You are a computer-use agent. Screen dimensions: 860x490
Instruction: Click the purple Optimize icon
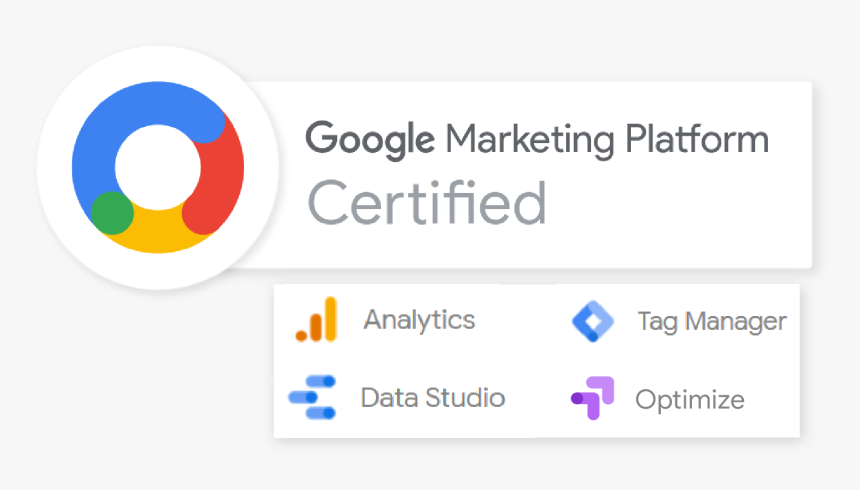[592, 398]
